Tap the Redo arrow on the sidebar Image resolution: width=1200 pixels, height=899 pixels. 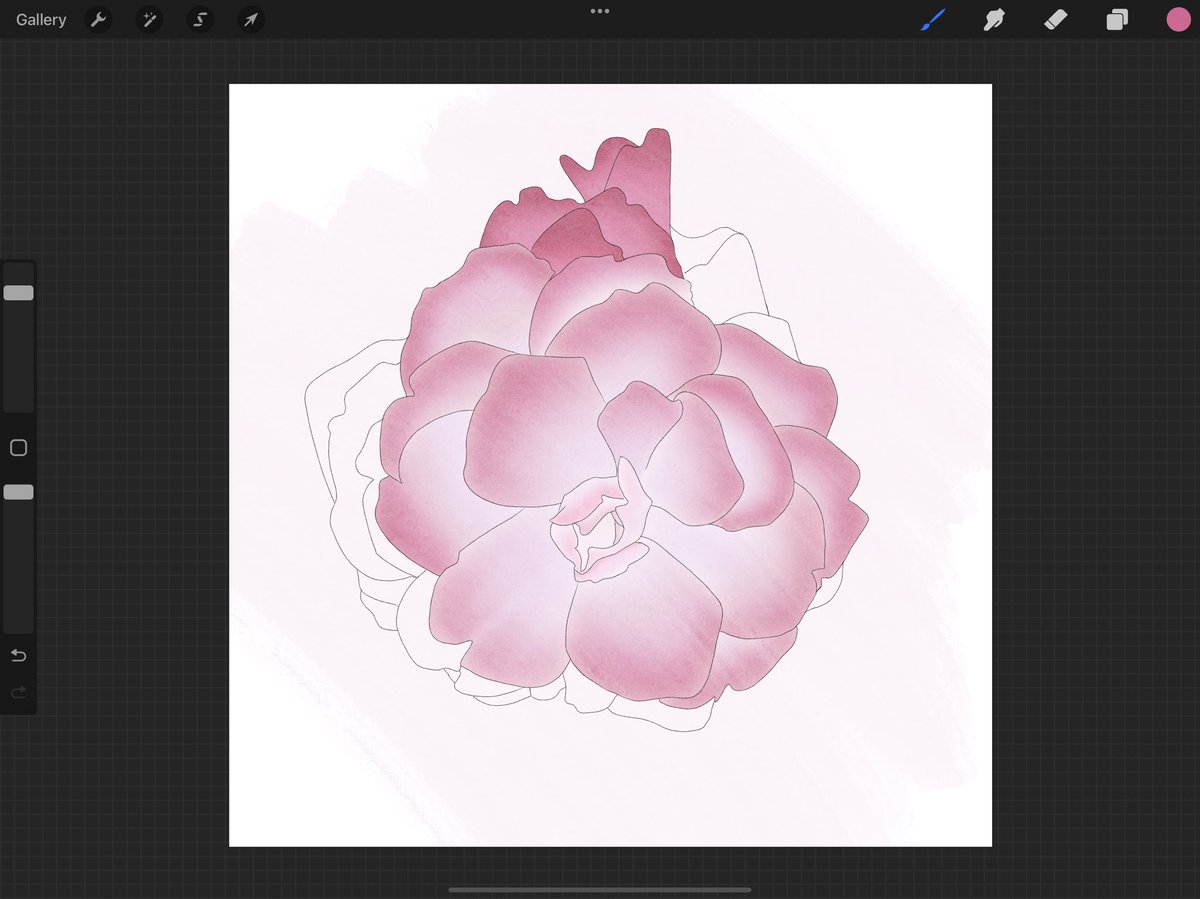(17, 691)
